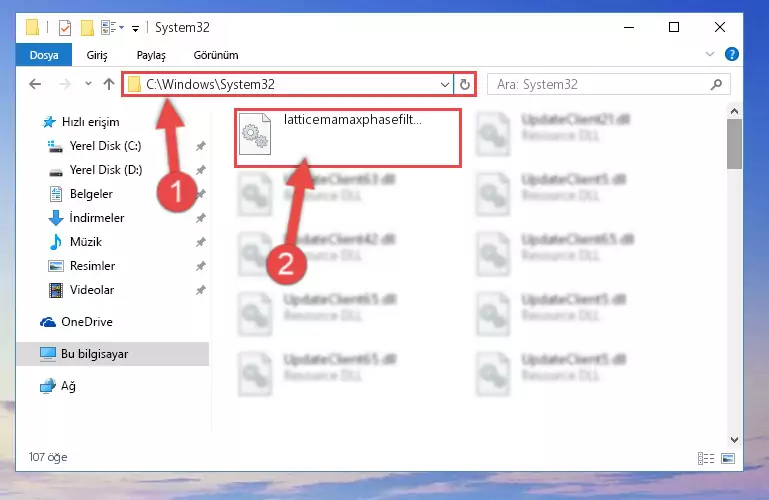Open the Resimler folder in sidebar
Screen dimensions: 769x500
[92, 266]
